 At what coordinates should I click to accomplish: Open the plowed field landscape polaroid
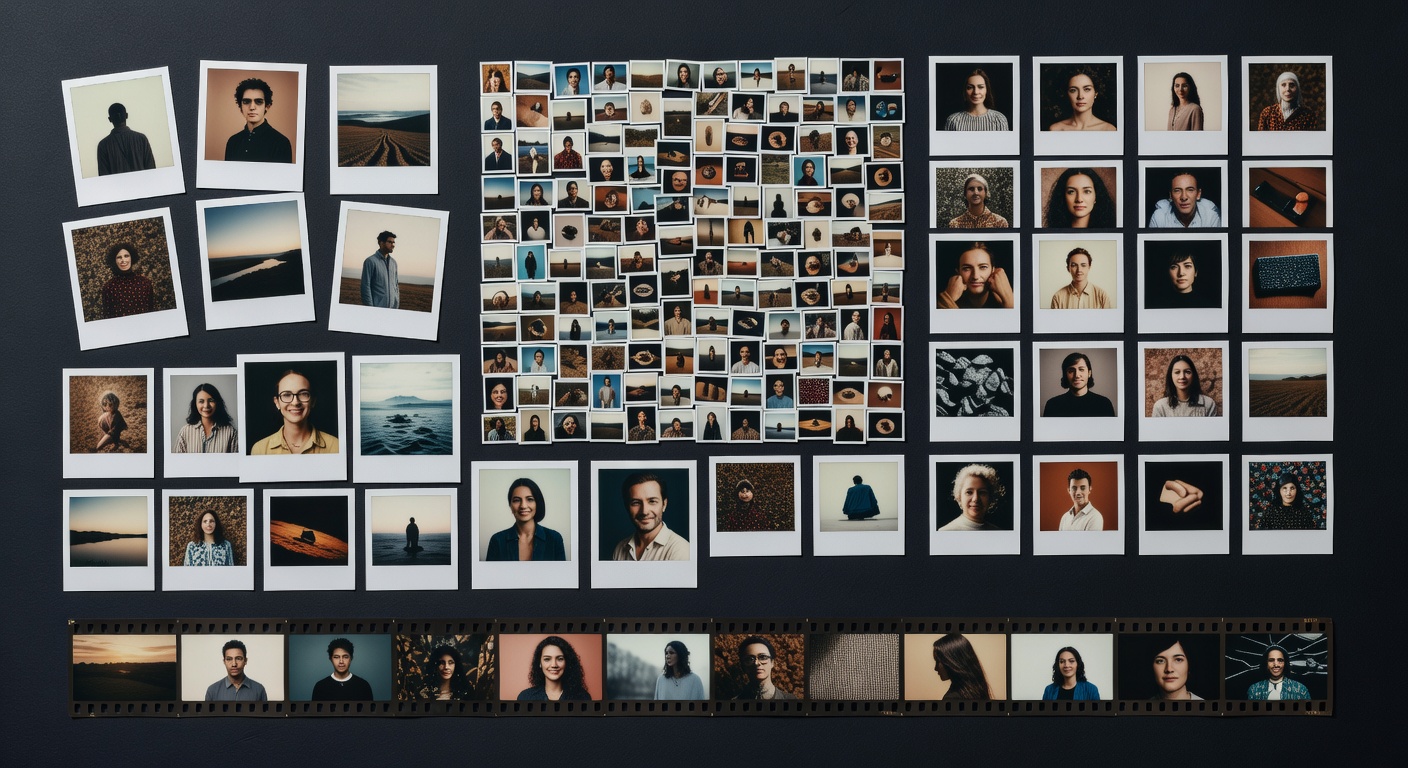(x=383, y=125)
